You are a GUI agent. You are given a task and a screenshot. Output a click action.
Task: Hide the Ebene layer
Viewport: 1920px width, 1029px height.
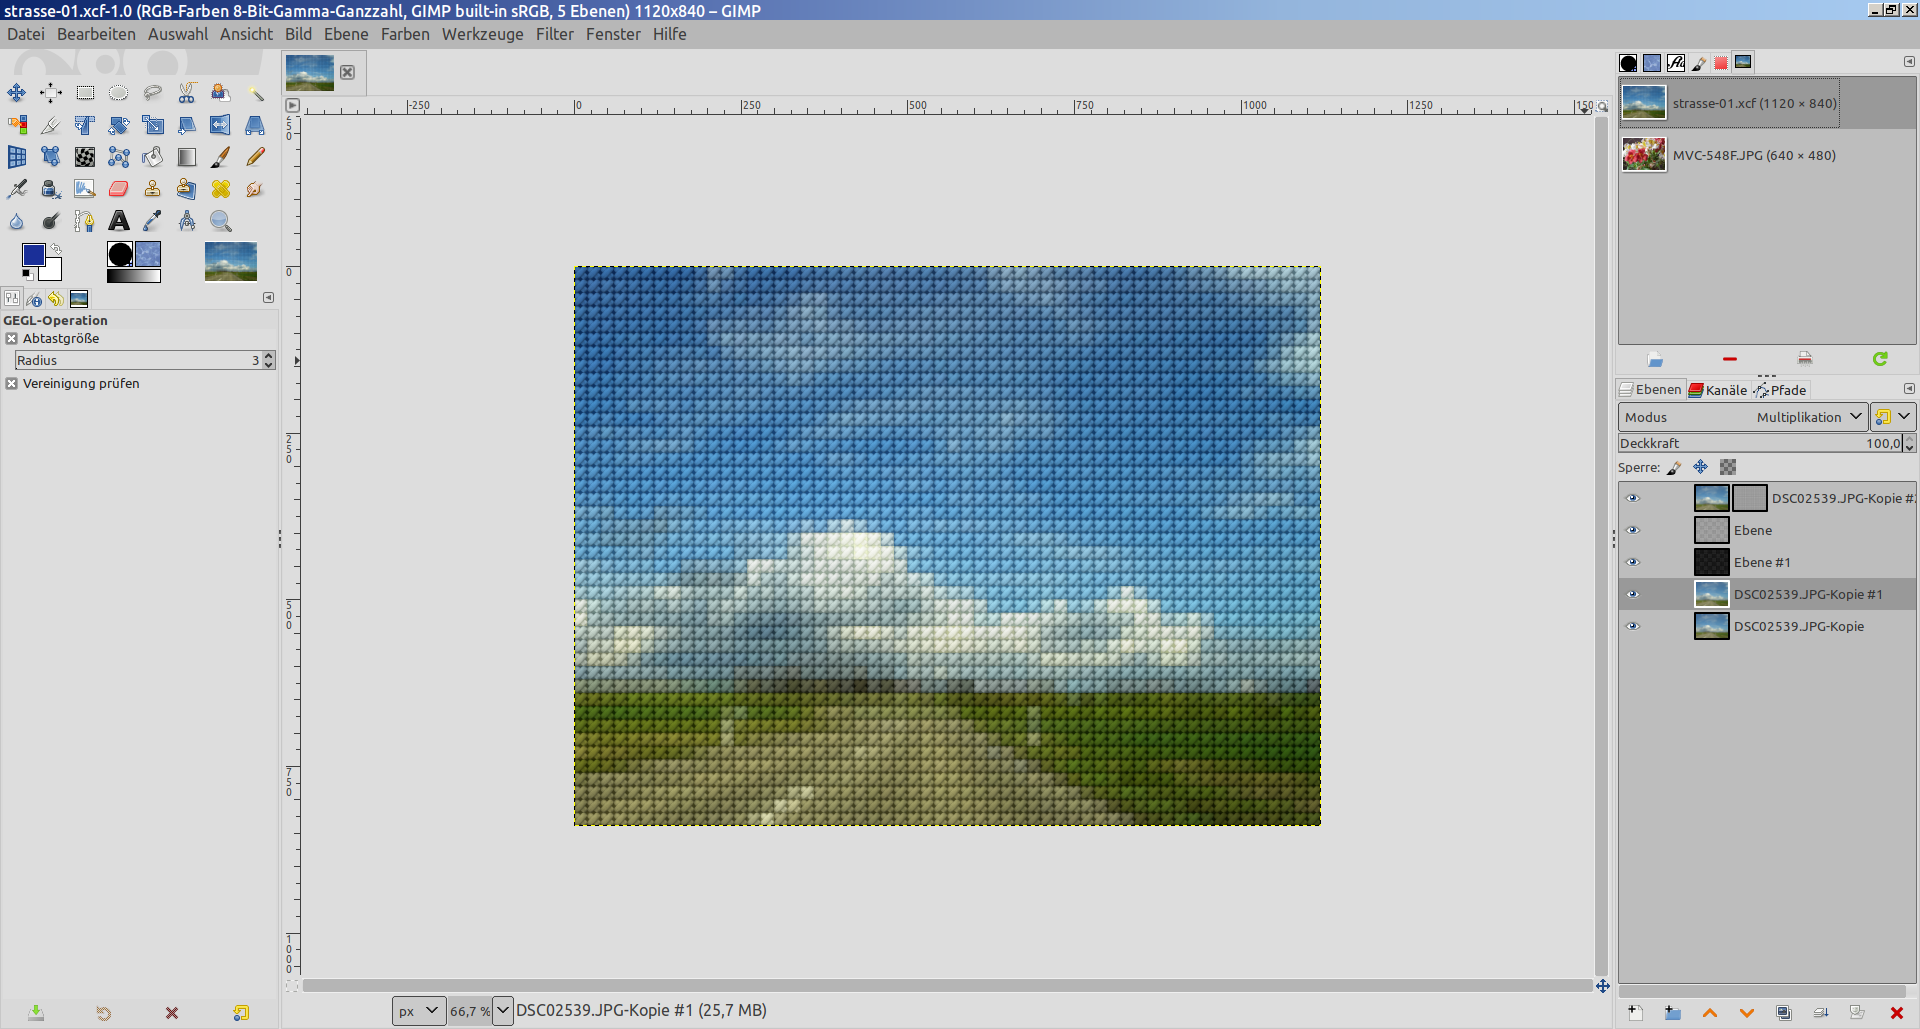pos(1633,530)
